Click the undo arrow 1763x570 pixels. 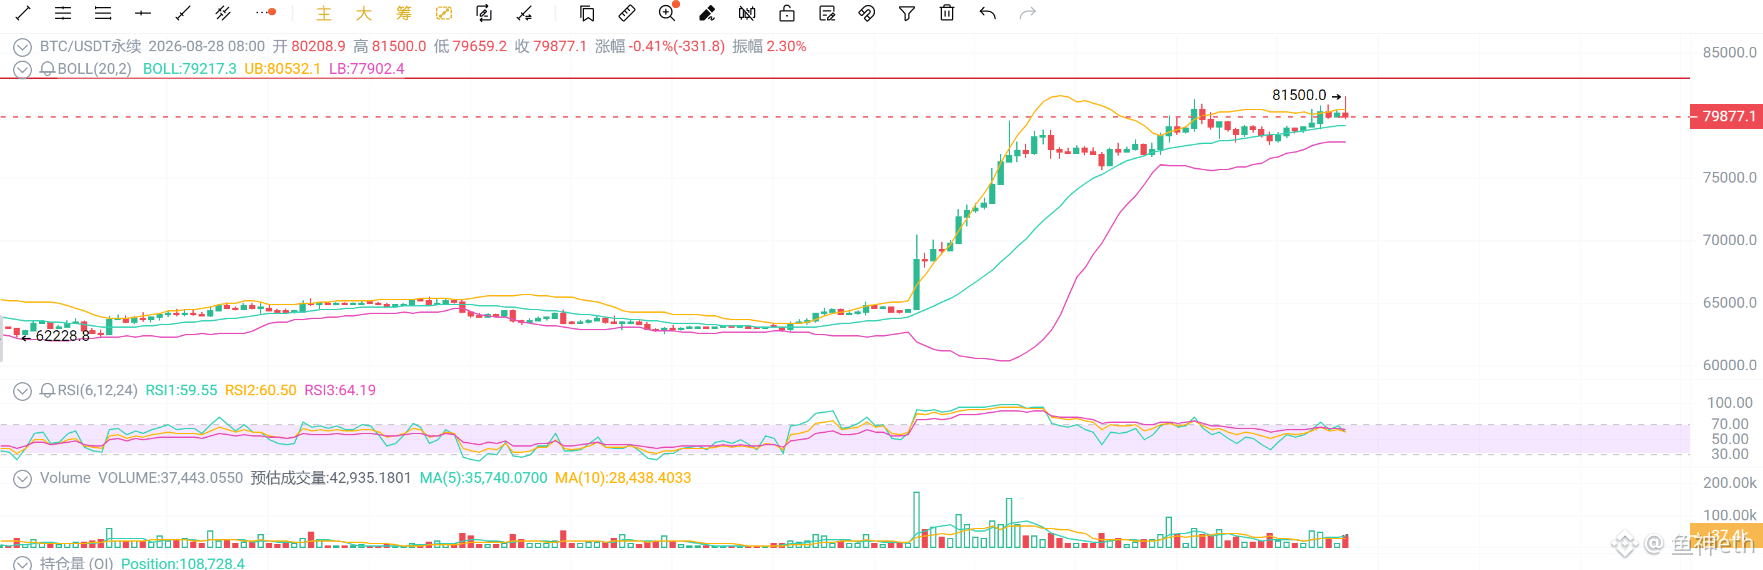988,13
